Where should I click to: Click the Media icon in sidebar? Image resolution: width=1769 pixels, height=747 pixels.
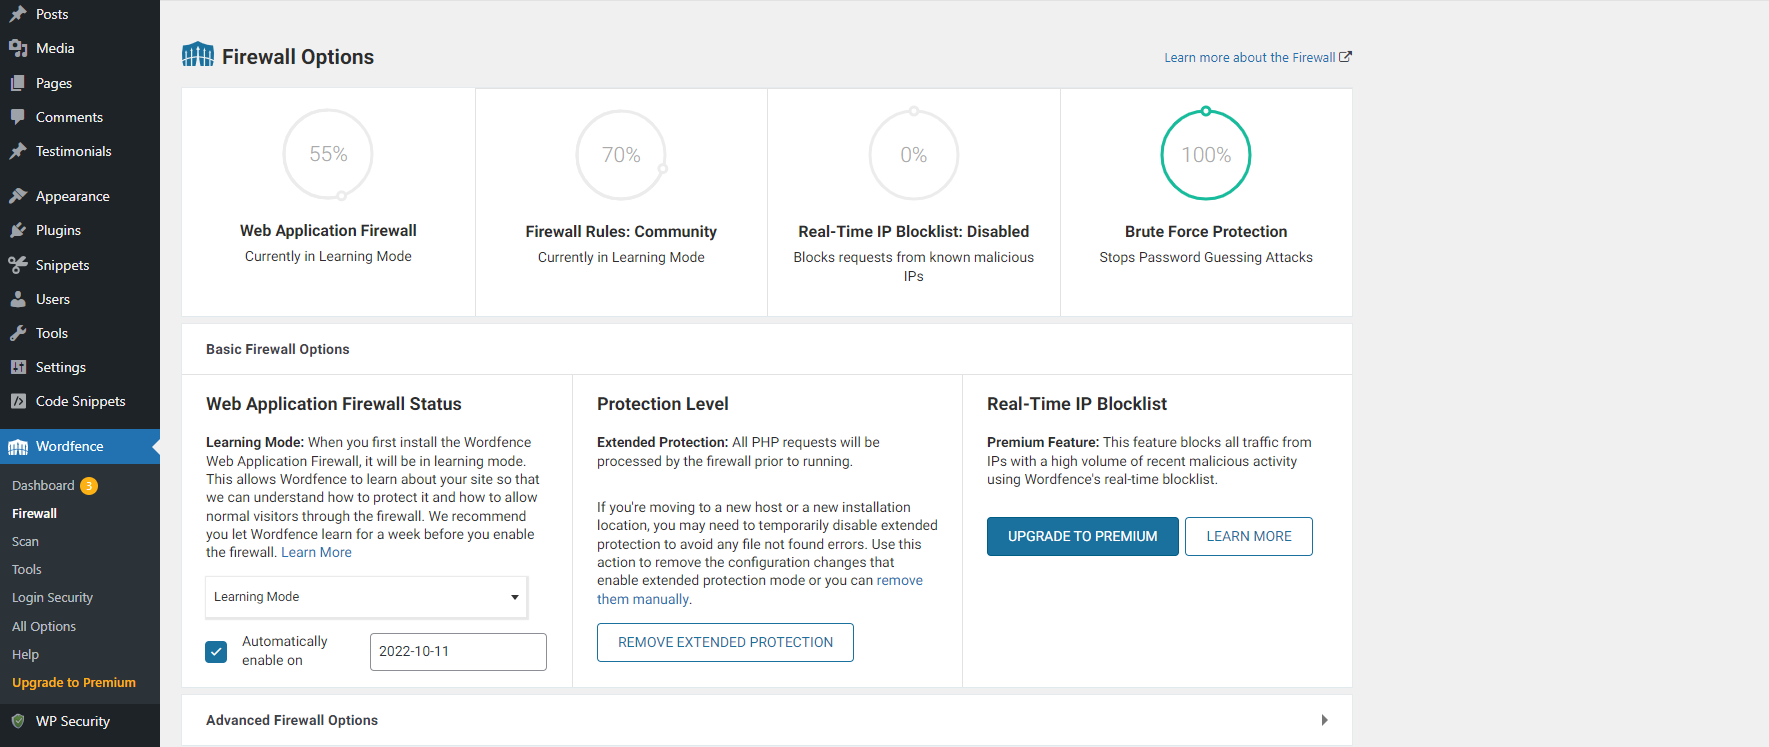click(x=18, y=48)
